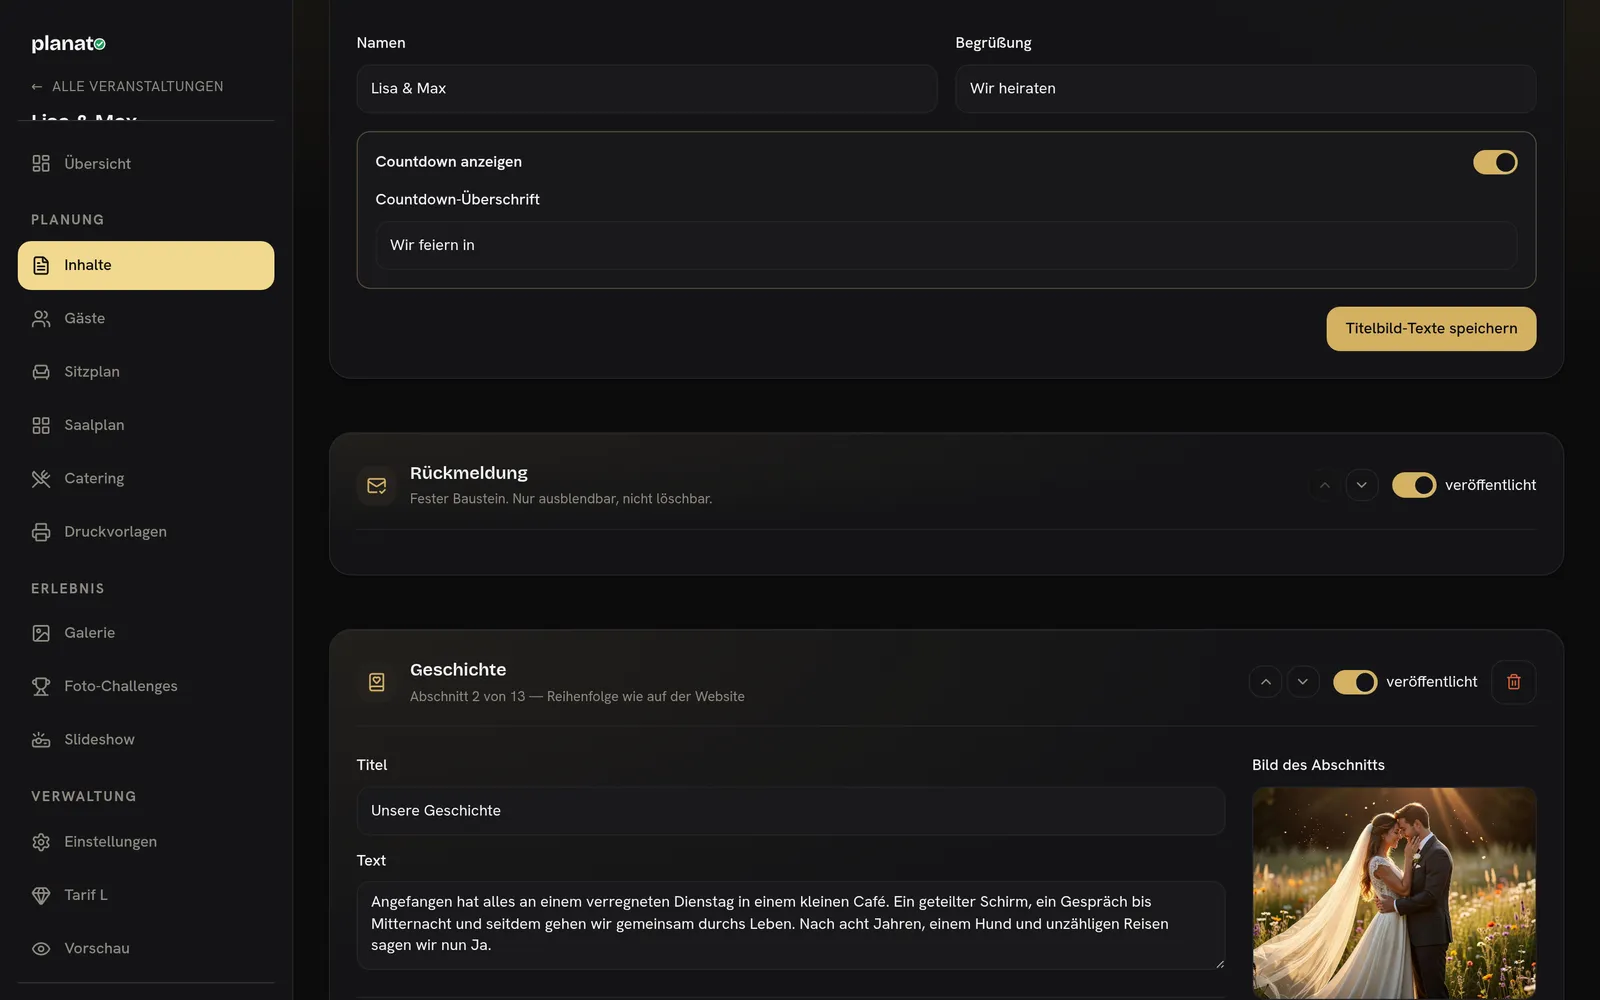Viewport: 1600px width, 1000px height.
Task: Click Titelbild-Texte speichern button
Action: point(1431,329)
